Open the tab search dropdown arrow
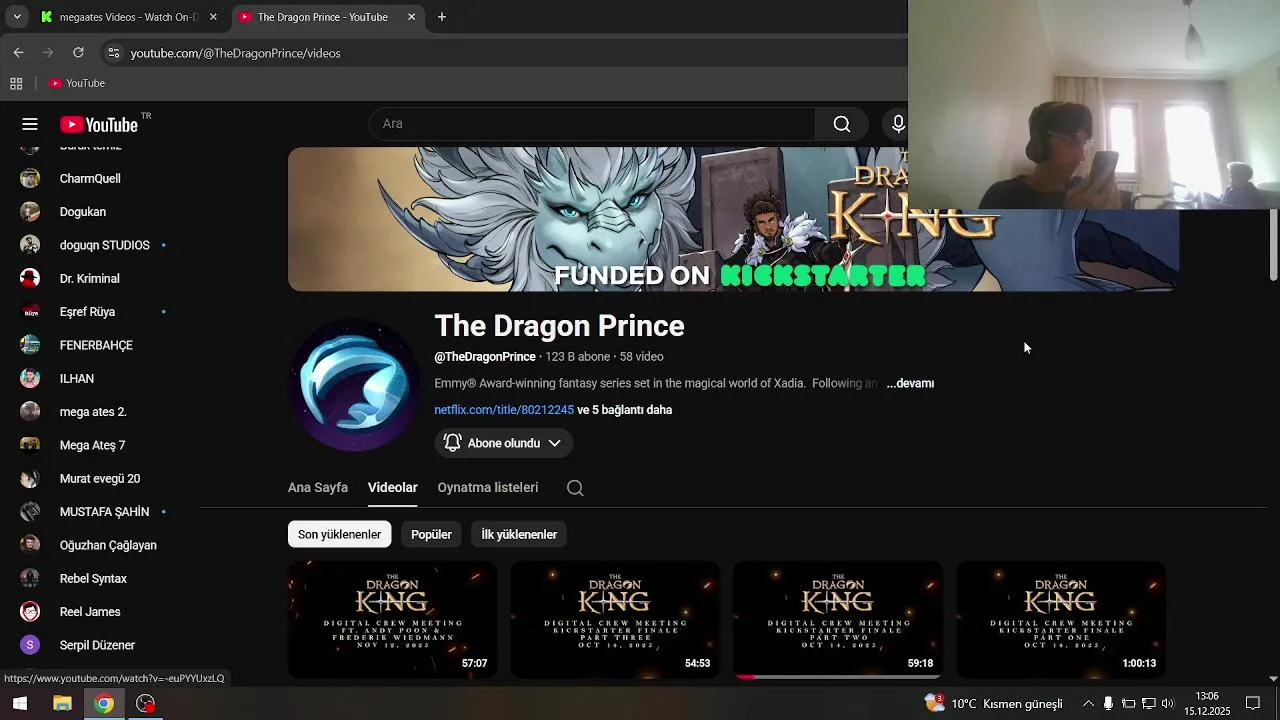1280x720 pixels. coord(17,17)
